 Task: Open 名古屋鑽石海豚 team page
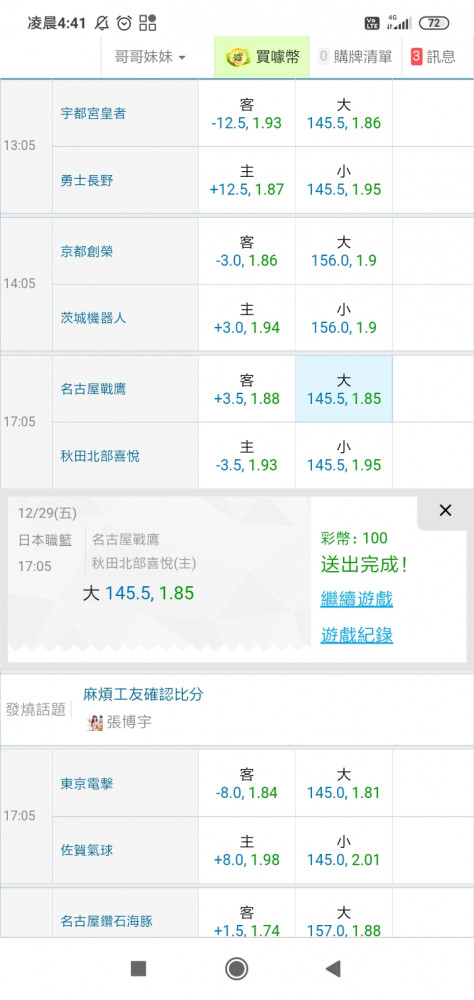point(107,921)
